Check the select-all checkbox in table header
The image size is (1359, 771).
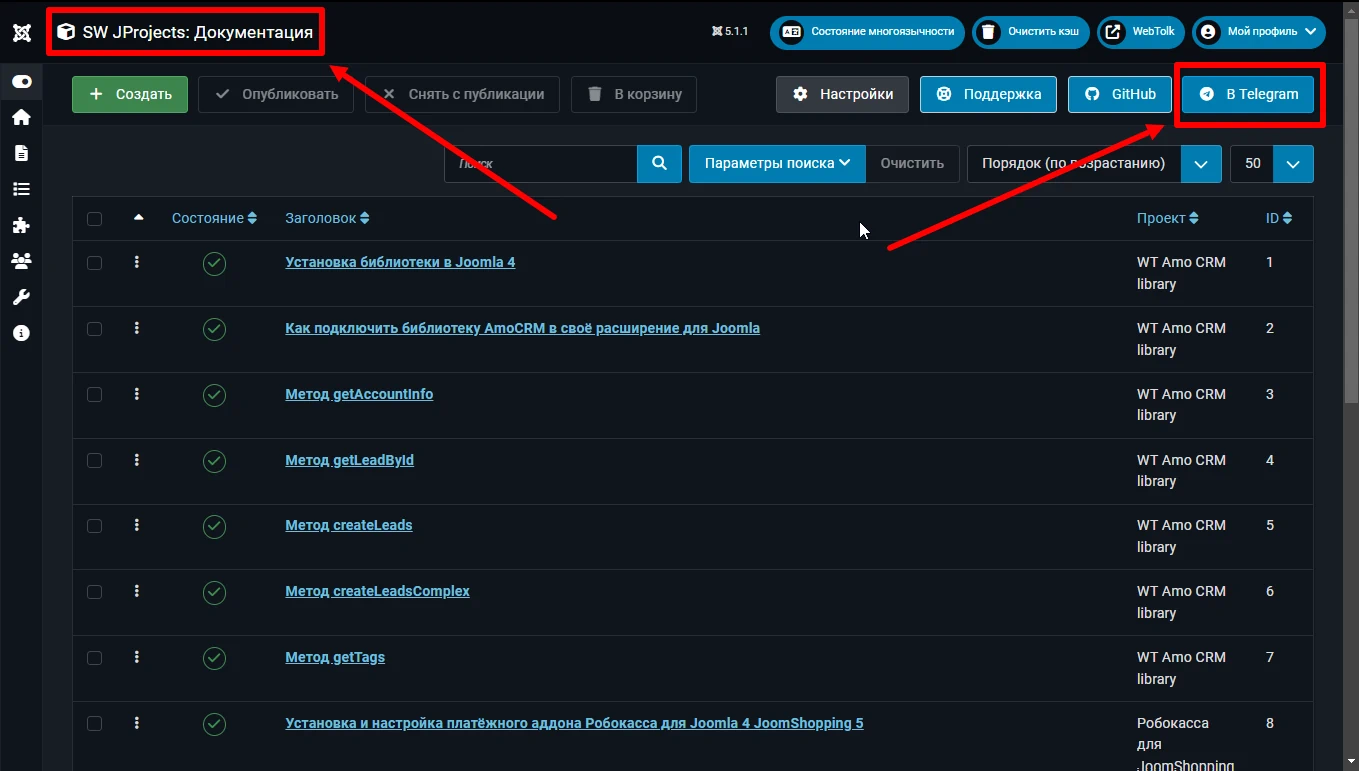coord(94,219)
